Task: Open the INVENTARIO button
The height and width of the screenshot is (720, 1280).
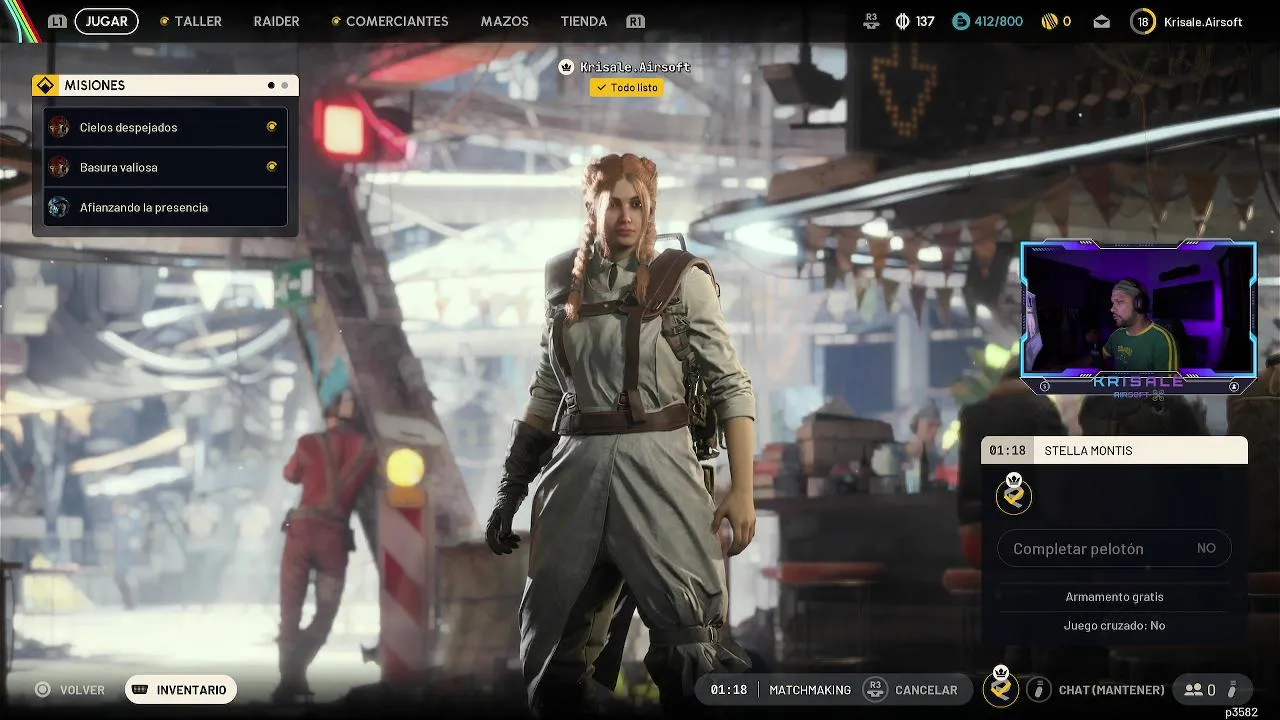Action: point(181,690)
